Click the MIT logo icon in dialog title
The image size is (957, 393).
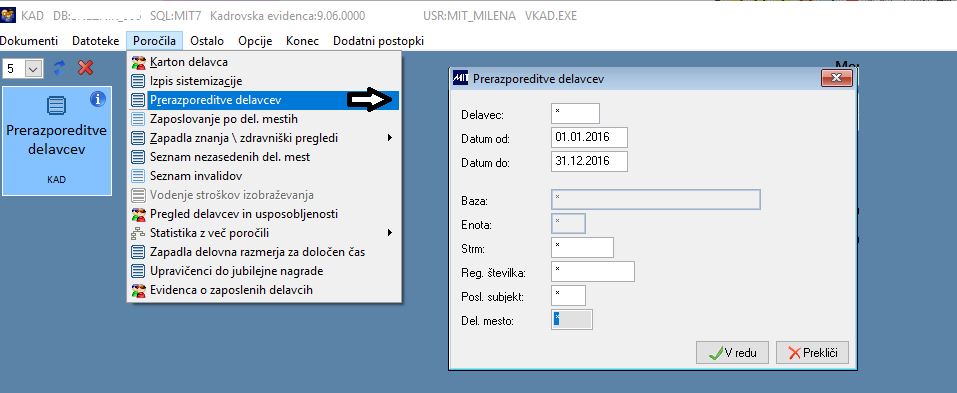[461, 78]
